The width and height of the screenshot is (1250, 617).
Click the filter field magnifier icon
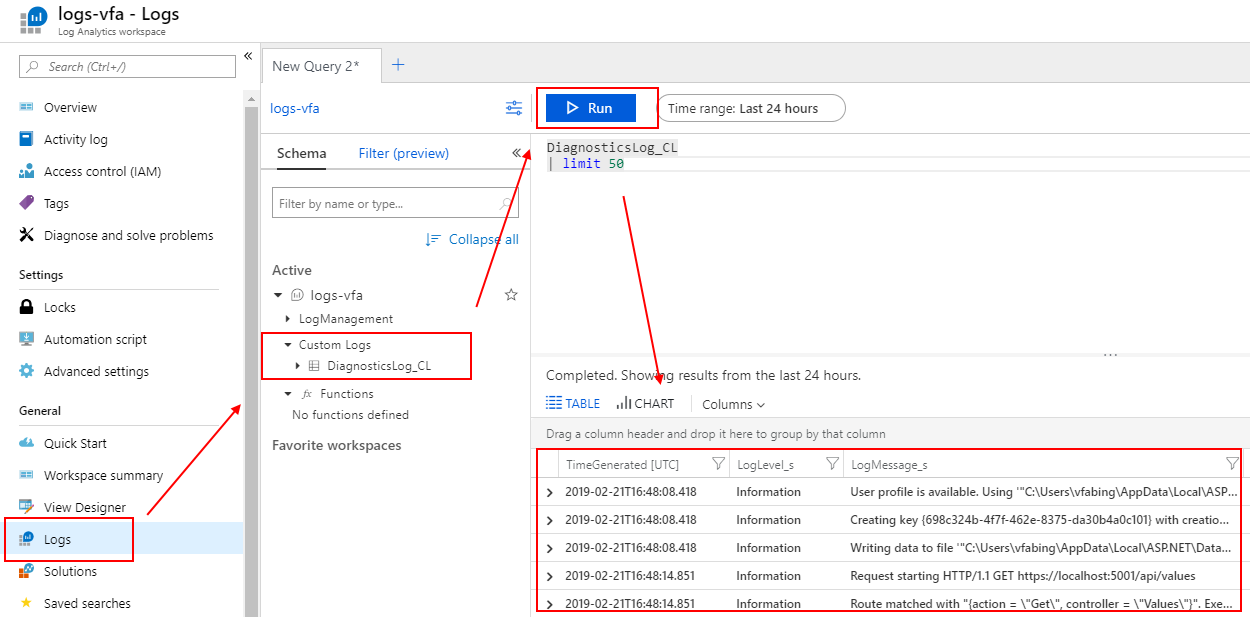coord(507,203)
